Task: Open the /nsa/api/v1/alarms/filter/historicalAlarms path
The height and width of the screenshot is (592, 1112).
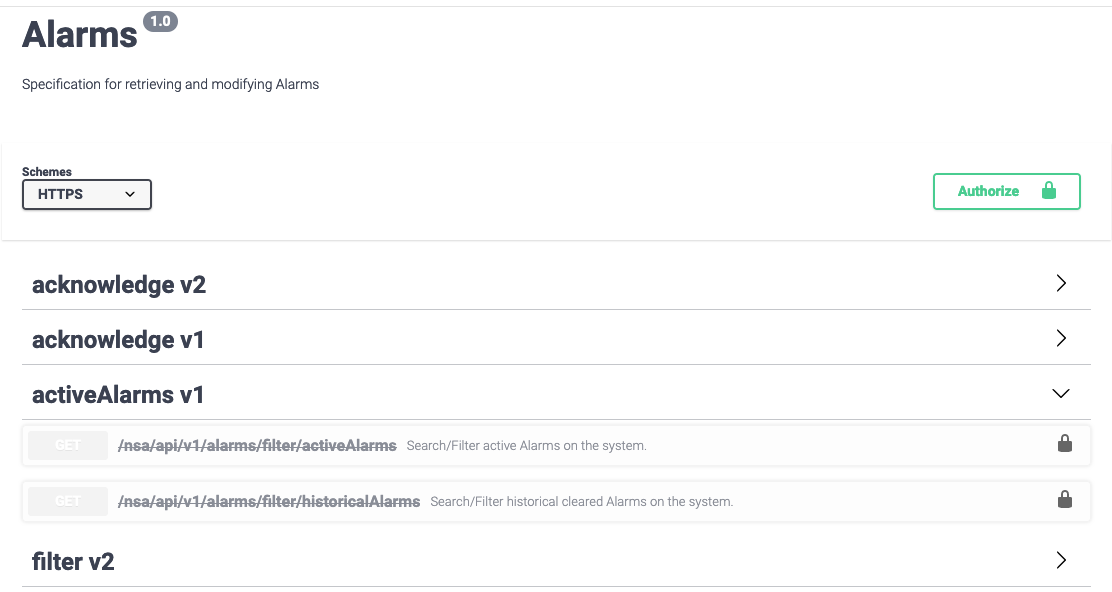Action: [269, 501]
